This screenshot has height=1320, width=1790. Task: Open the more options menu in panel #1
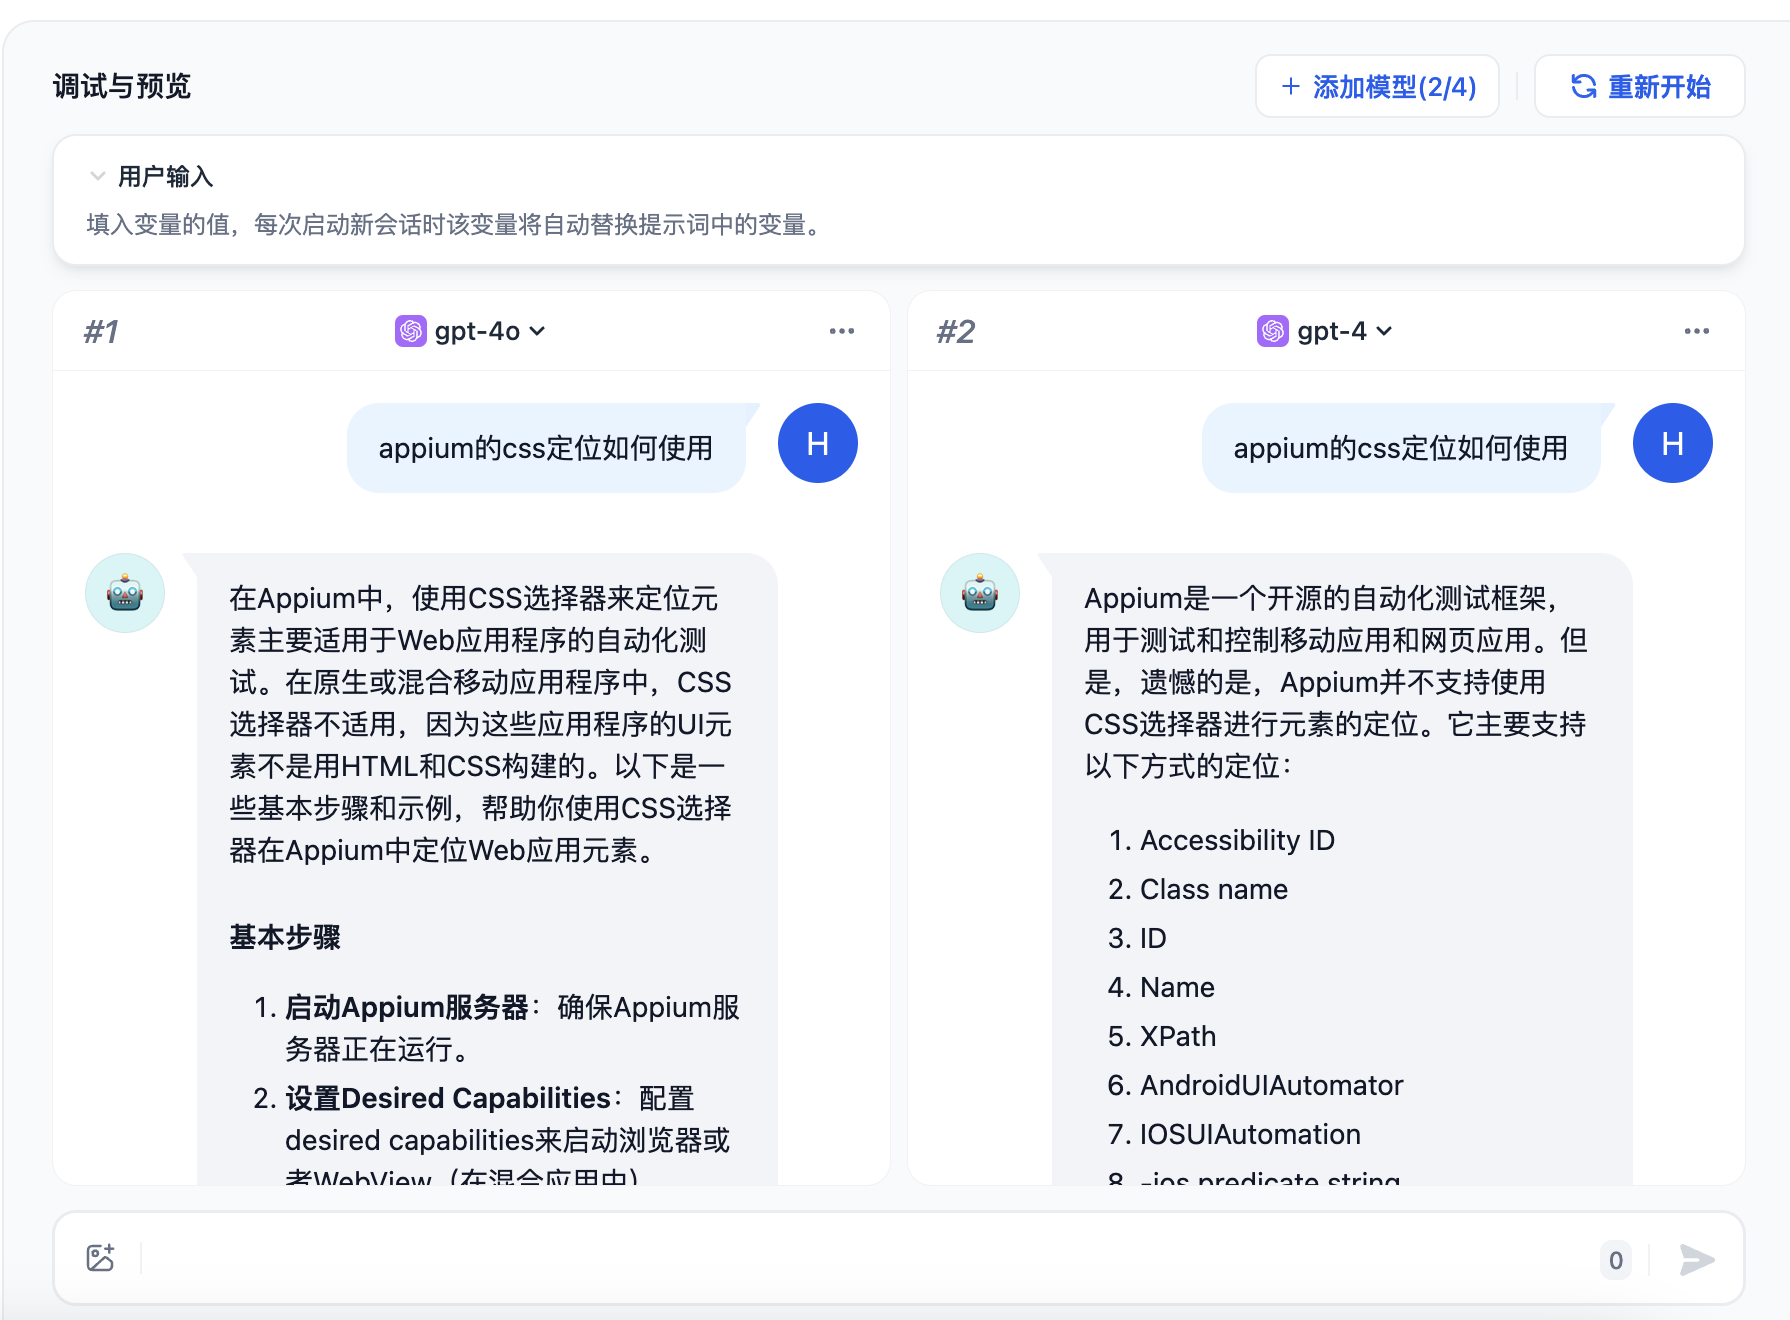842,331
